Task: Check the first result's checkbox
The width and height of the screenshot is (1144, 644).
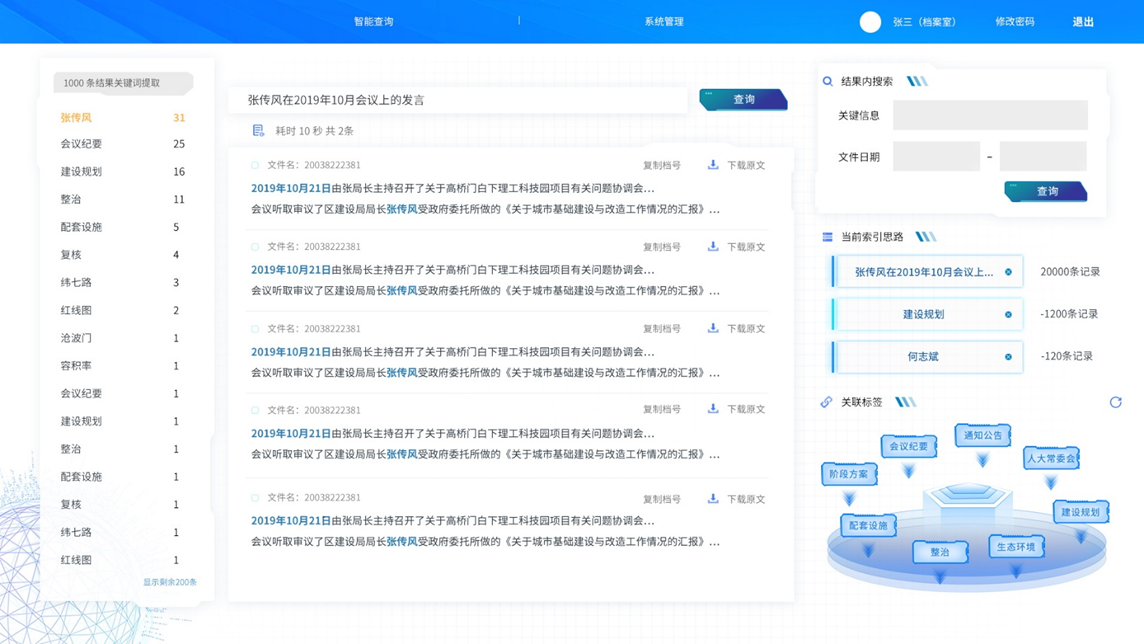Action: tap(255, 166)
